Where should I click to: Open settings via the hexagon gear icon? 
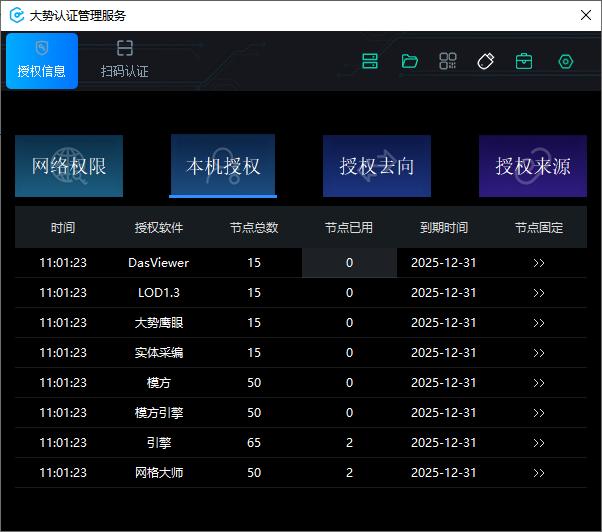[x=566, y=61]
